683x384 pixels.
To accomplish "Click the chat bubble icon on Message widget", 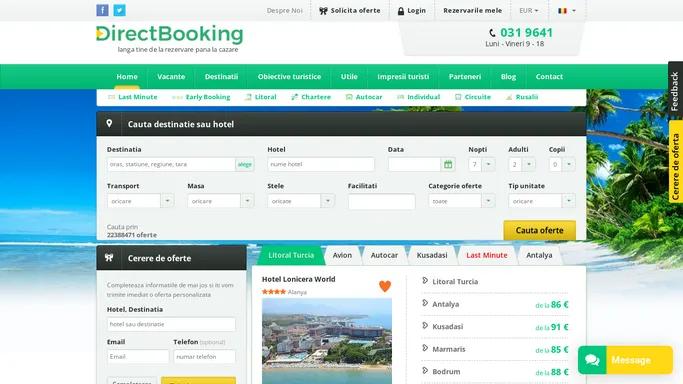I will click(592, 360).
